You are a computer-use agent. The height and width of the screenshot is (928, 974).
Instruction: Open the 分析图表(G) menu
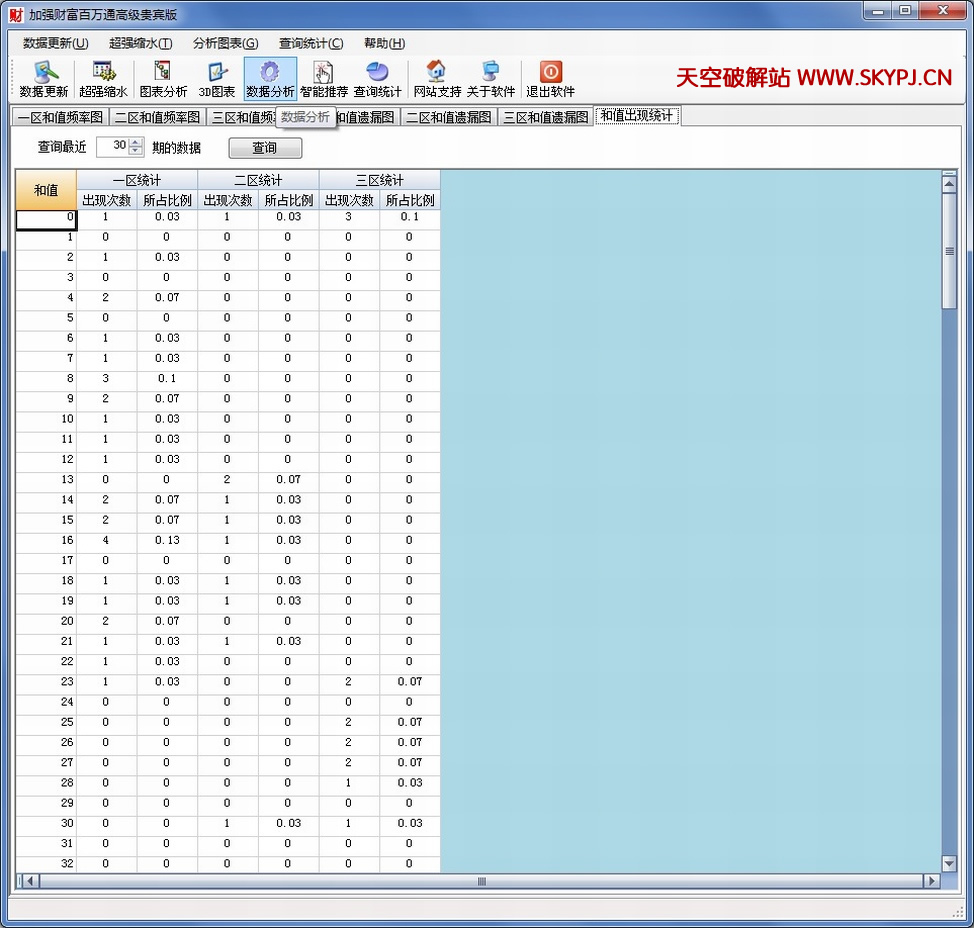coord(225,43)
